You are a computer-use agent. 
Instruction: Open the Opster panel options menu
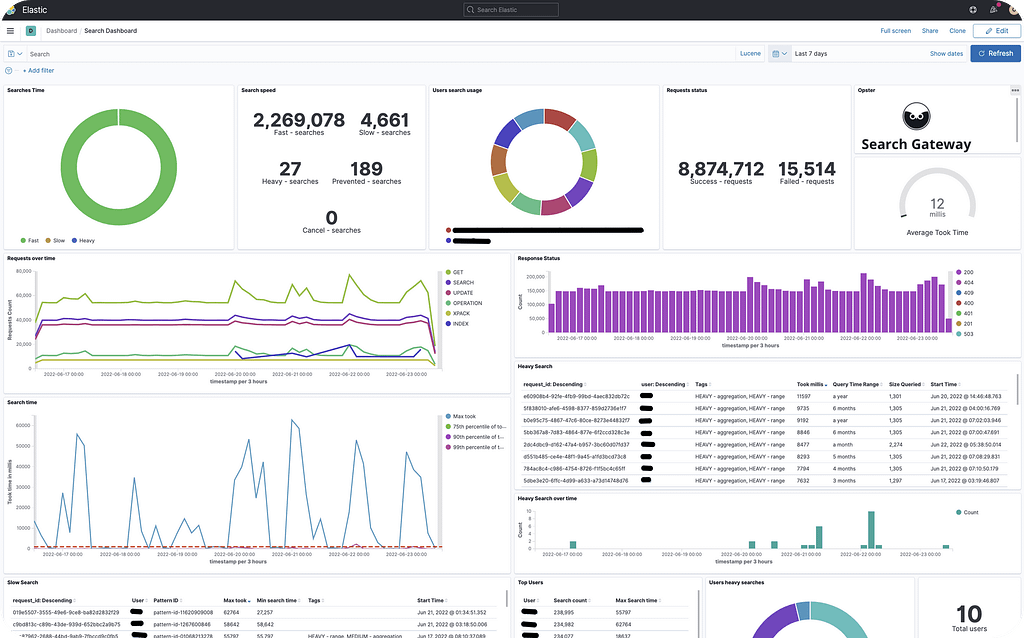(1015, 90)
